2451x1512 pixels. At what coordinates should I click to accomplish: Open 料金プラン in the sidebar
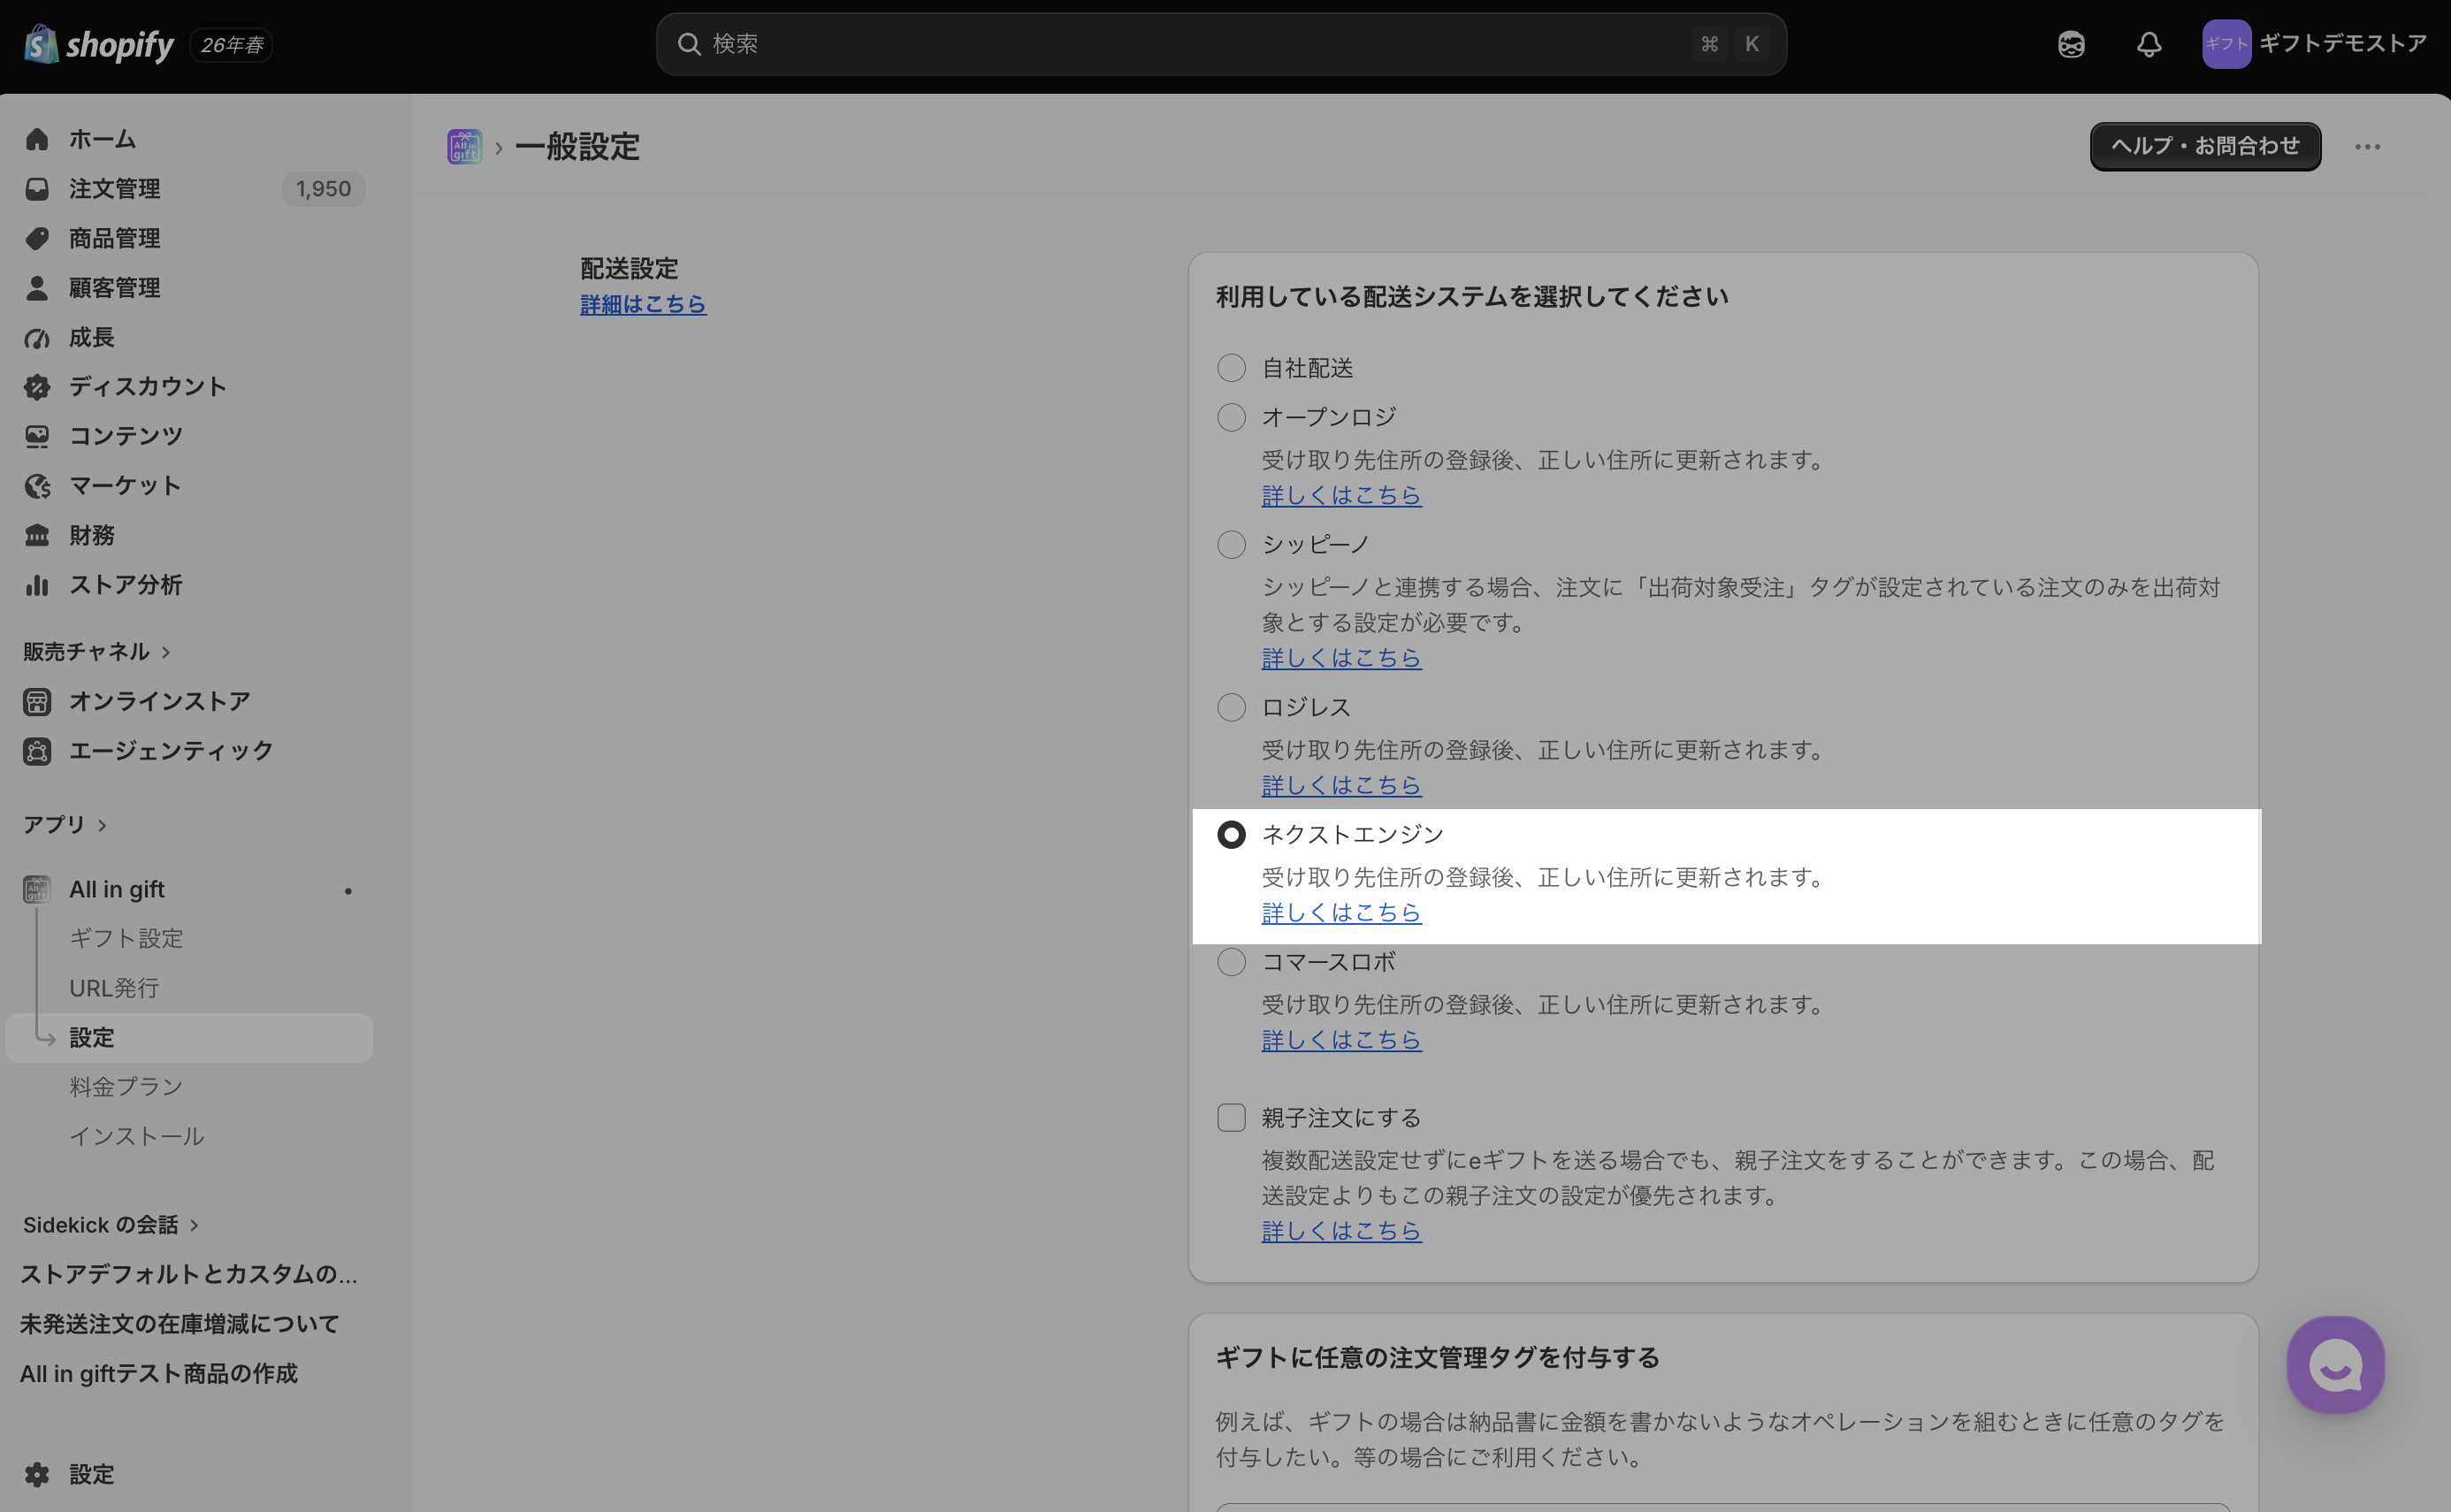(x=126, y=1086)
